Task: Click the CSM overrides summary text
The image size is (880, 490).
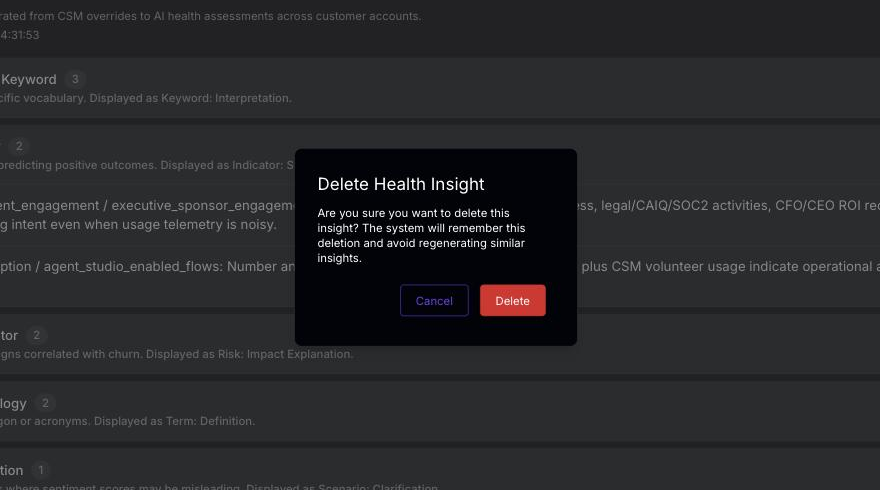Action: tap(210, 16)
